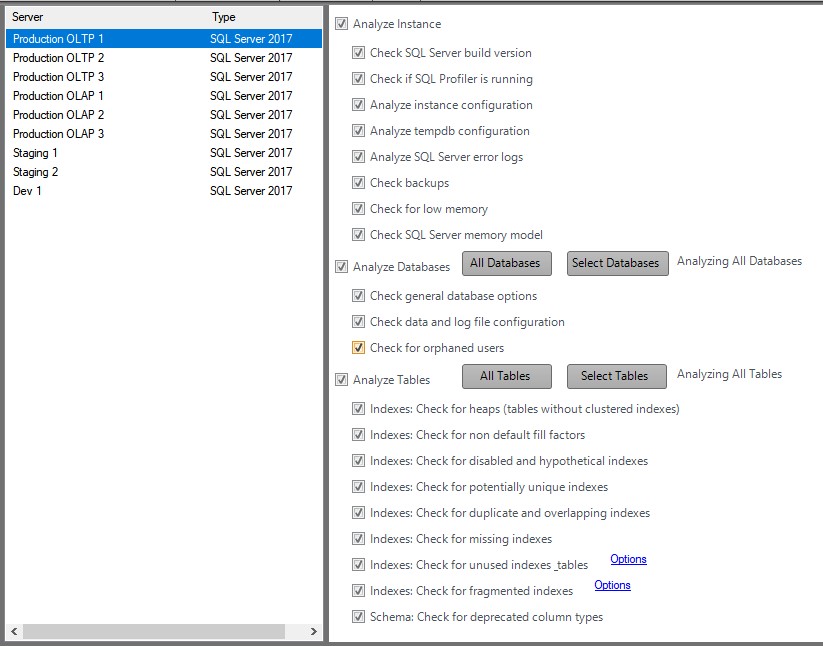Select Production OLTP 2 server row
823x646 pixels.
tap(58, 58)
